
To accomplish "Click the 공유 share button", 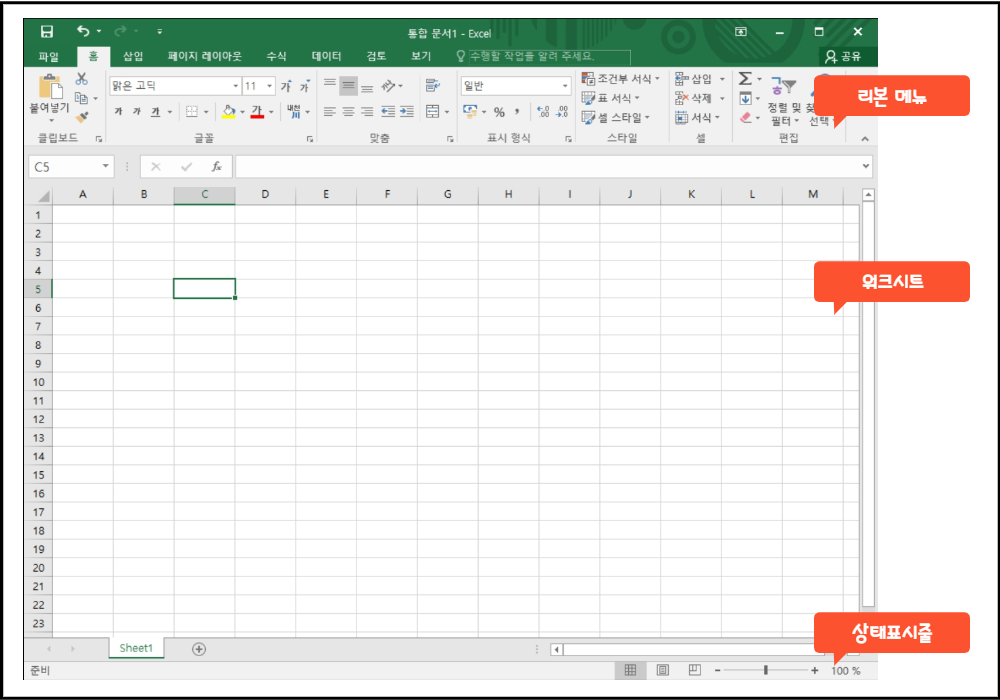I will pos(842,57).
